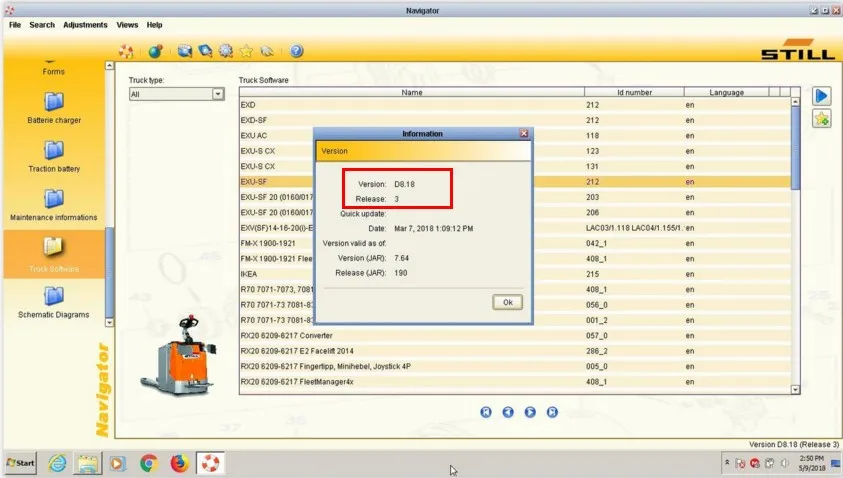Click the blue play arrow open button
Image resolution: width=843 pixels, height=478 pixels.
821,96
